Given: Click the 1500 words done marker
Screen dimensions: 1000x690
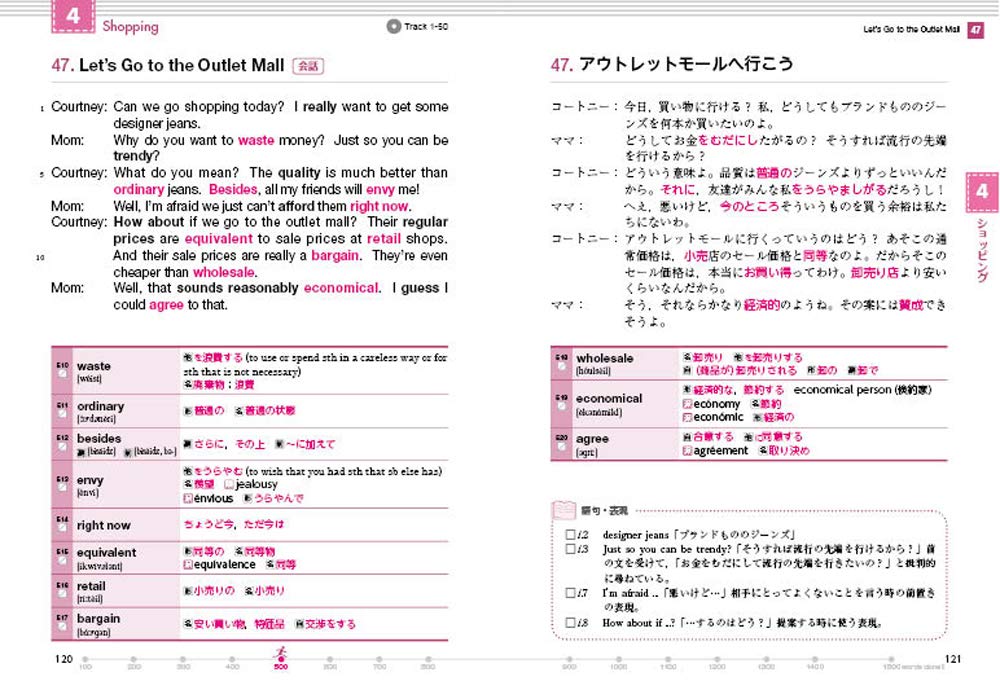Looking at the screenshot, I should (891, 660).
